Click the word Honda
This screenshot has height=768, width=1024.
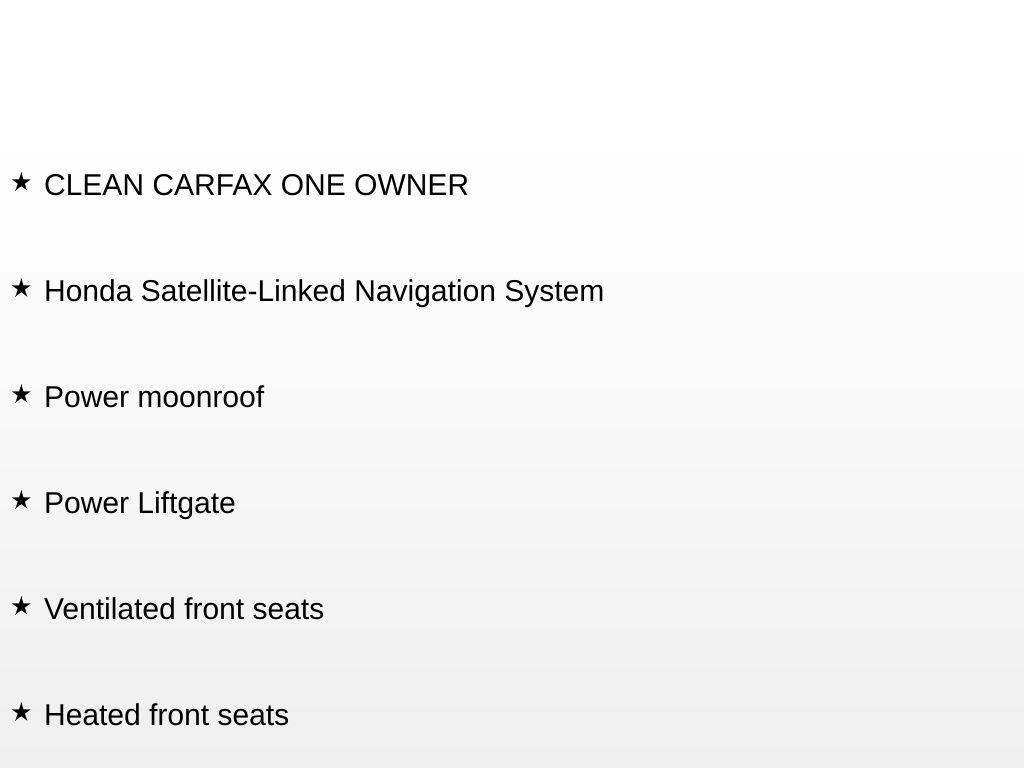89,291
